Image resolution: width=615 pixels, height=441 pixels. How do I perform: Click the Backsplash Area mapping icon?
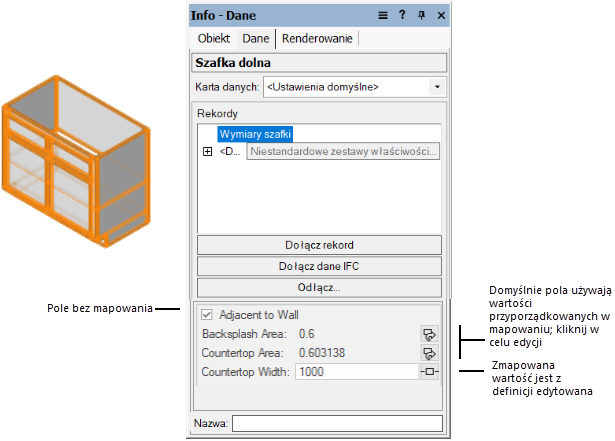[x=430, y=334]
